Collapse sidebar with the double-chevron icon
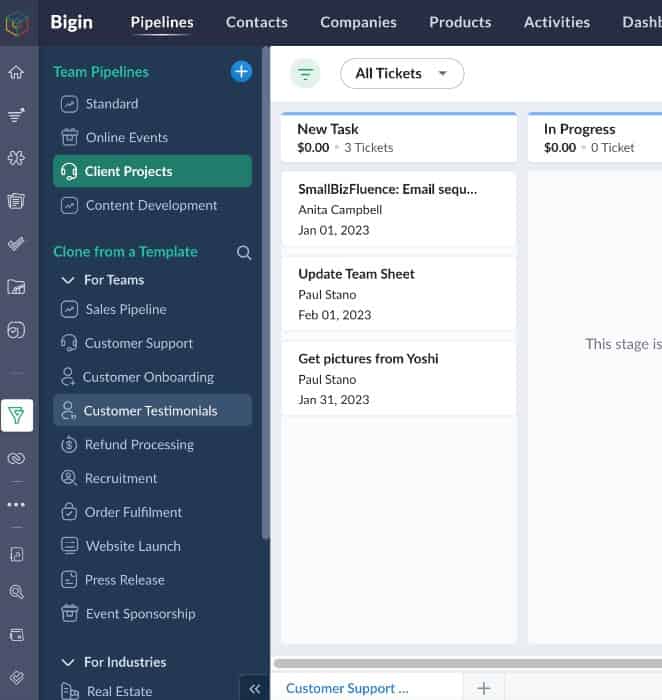Screen dimensions: 662x700 coord(255,688)
